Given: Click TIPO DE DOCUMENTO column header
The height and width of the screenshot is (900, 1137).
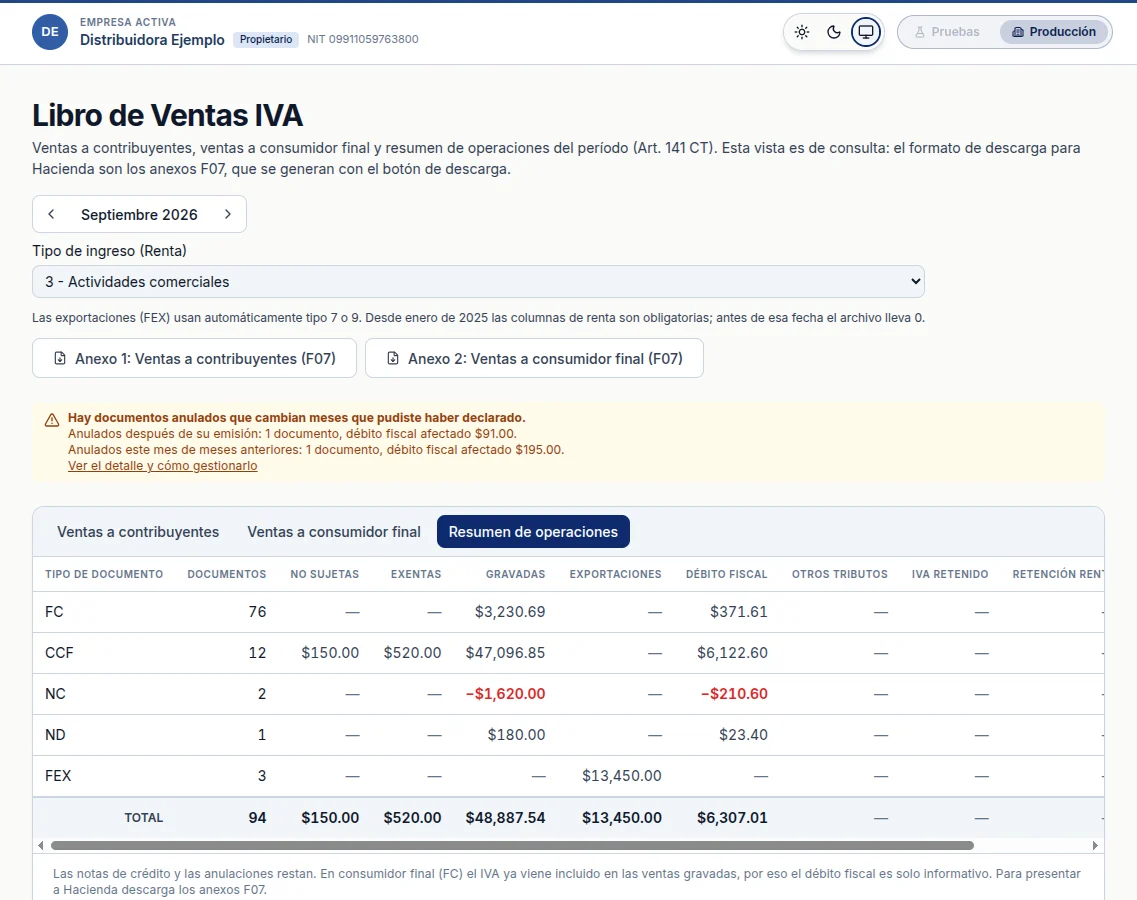Looking at the screenshot, I should tap(104, 574).
